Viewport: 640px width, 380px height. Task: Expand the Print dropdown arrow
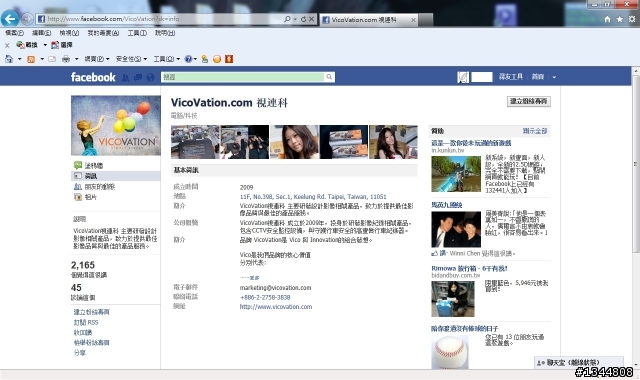click(76, 59)
